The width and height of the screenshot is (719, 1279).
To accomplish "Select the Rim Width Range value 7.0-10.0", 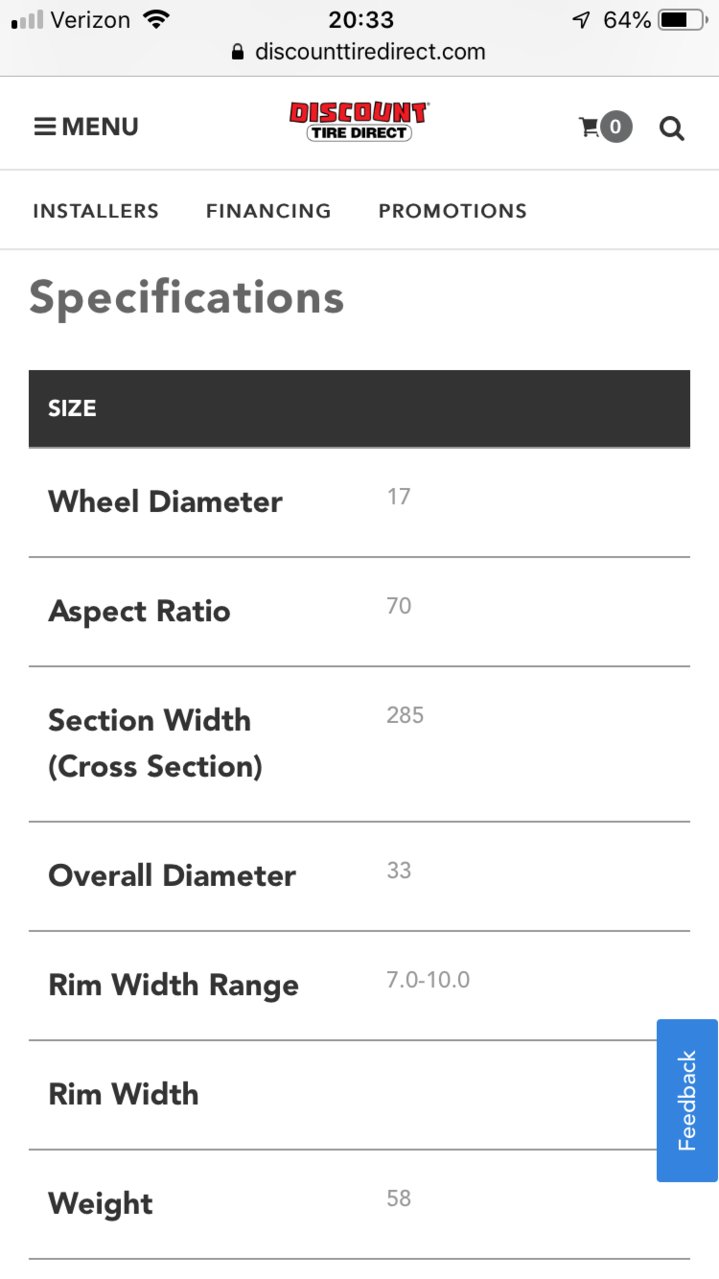I will tap(428, 980).
